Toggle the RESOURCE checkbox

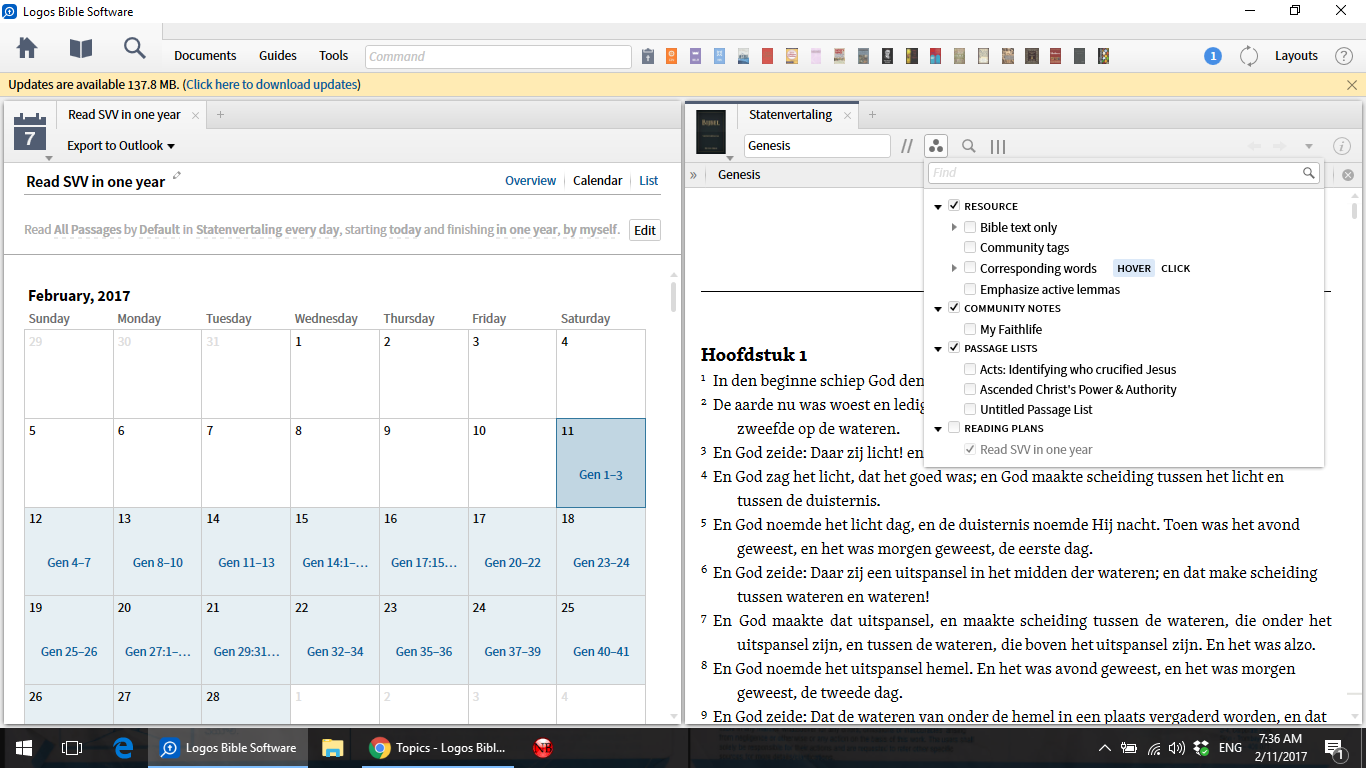click(x=954, y=206)
